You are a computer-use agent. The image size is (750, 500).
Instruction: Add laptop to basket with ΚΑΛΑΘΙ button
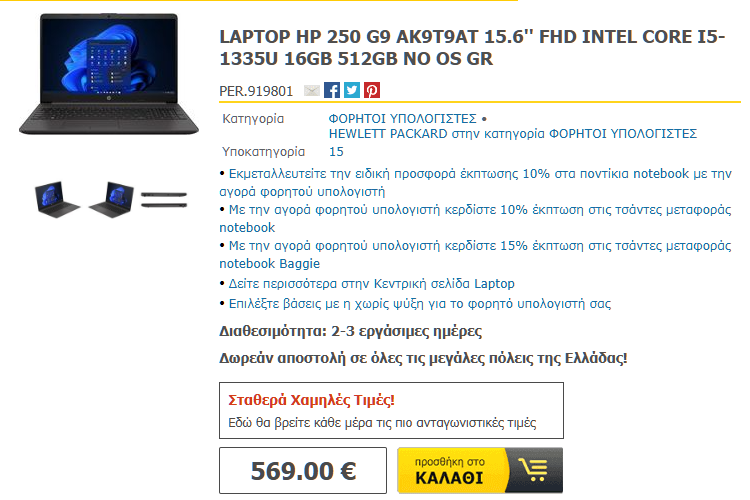480,470
